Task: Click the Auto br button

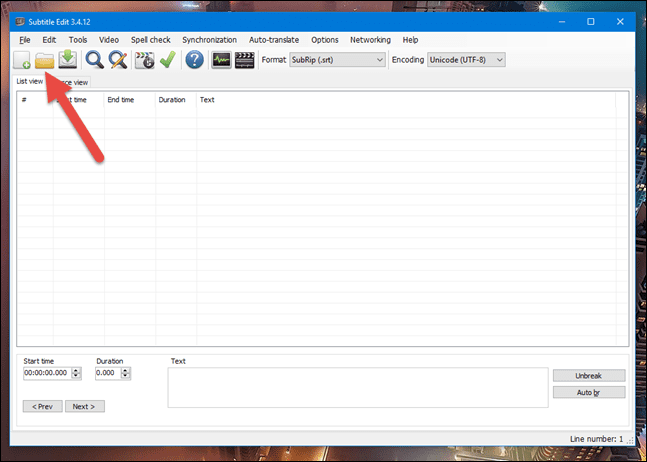Action: [x=589, y=392]
